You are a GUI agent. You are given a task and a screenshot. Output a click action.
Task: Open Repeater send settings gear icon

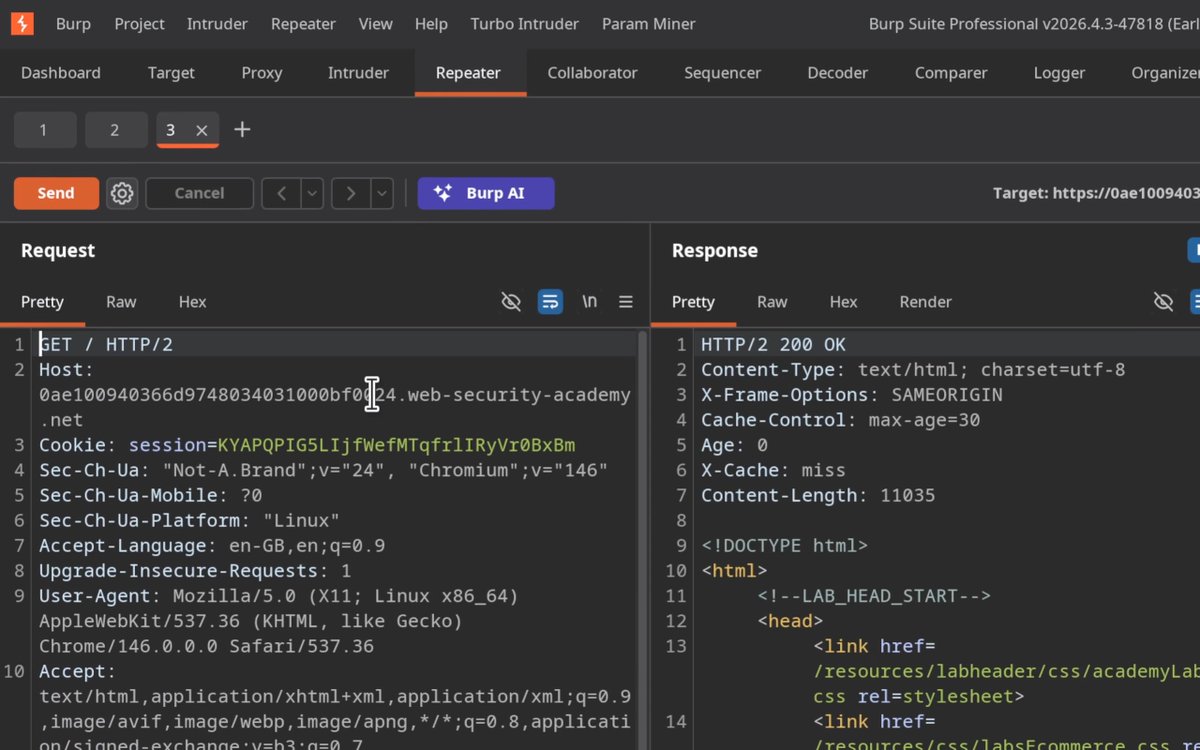pos(122,193)
